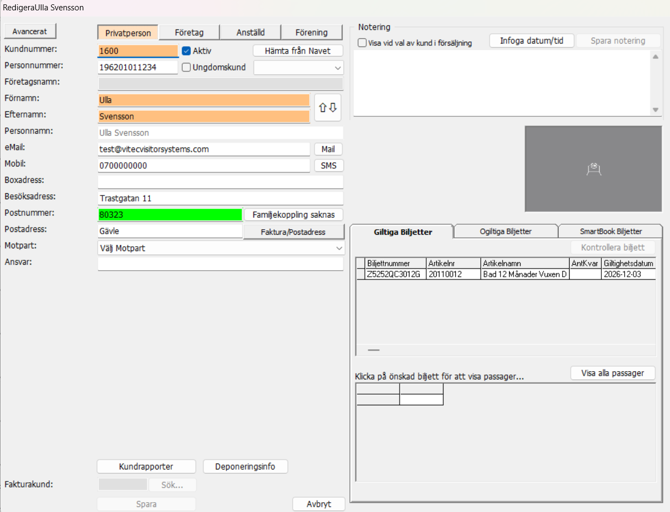Click Visa alla passager button
This screenshot has height=512, width=670.
click(613, 373)
